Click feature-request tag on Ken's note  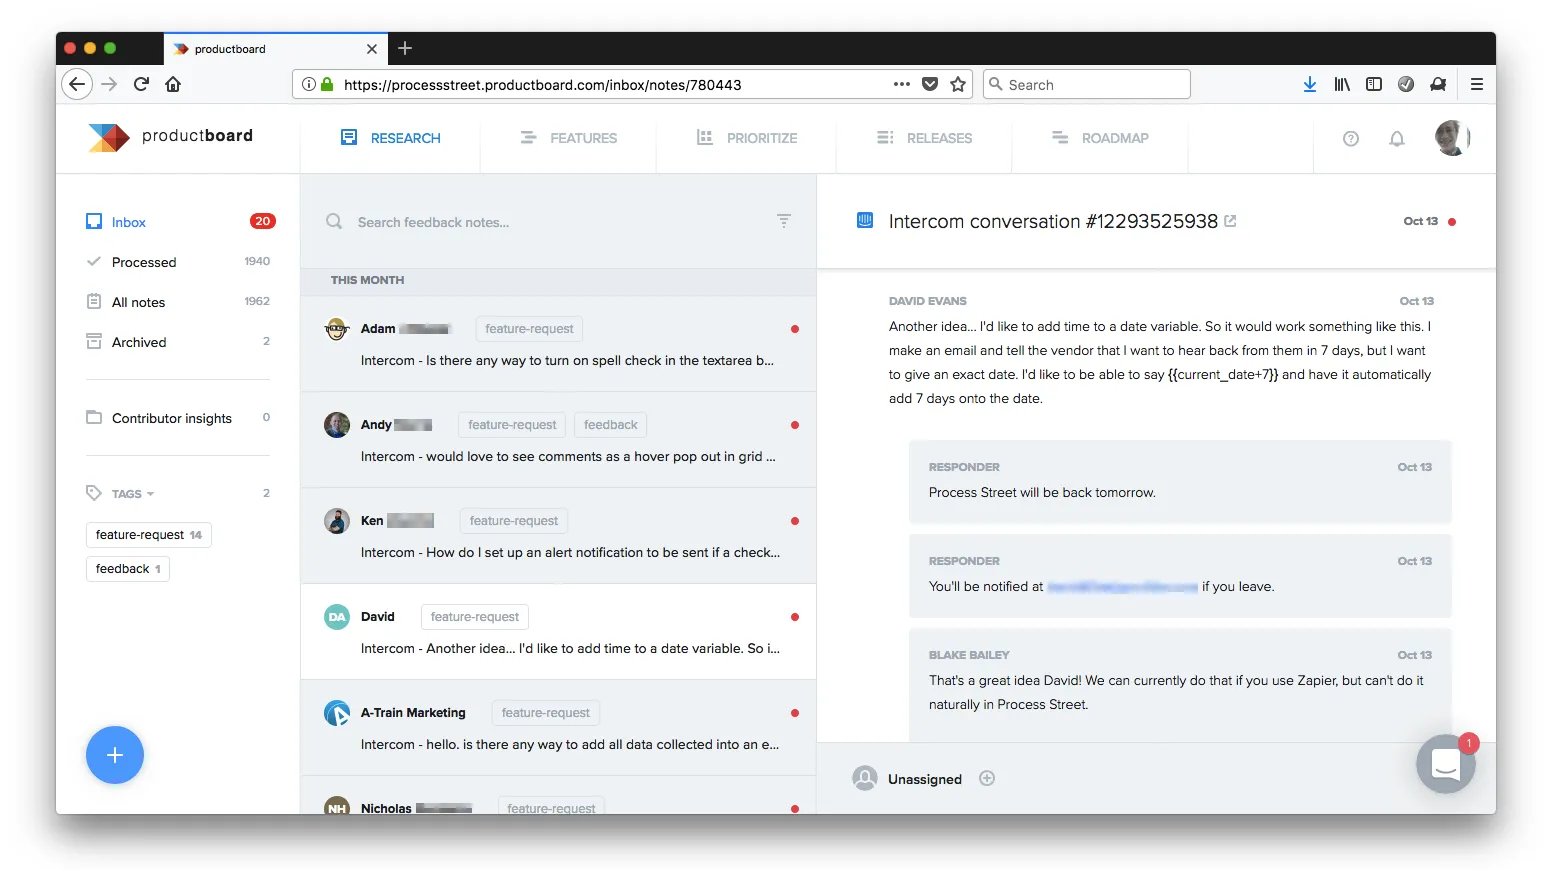coord(514,521)
